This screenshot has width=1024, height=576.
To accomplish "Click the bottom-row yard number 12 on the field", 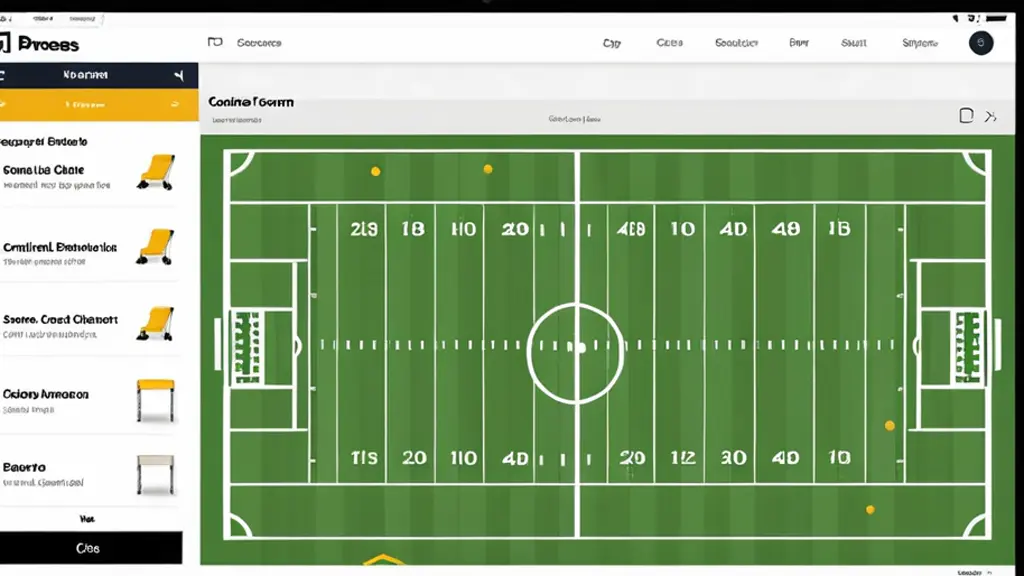I will [682, 458].
